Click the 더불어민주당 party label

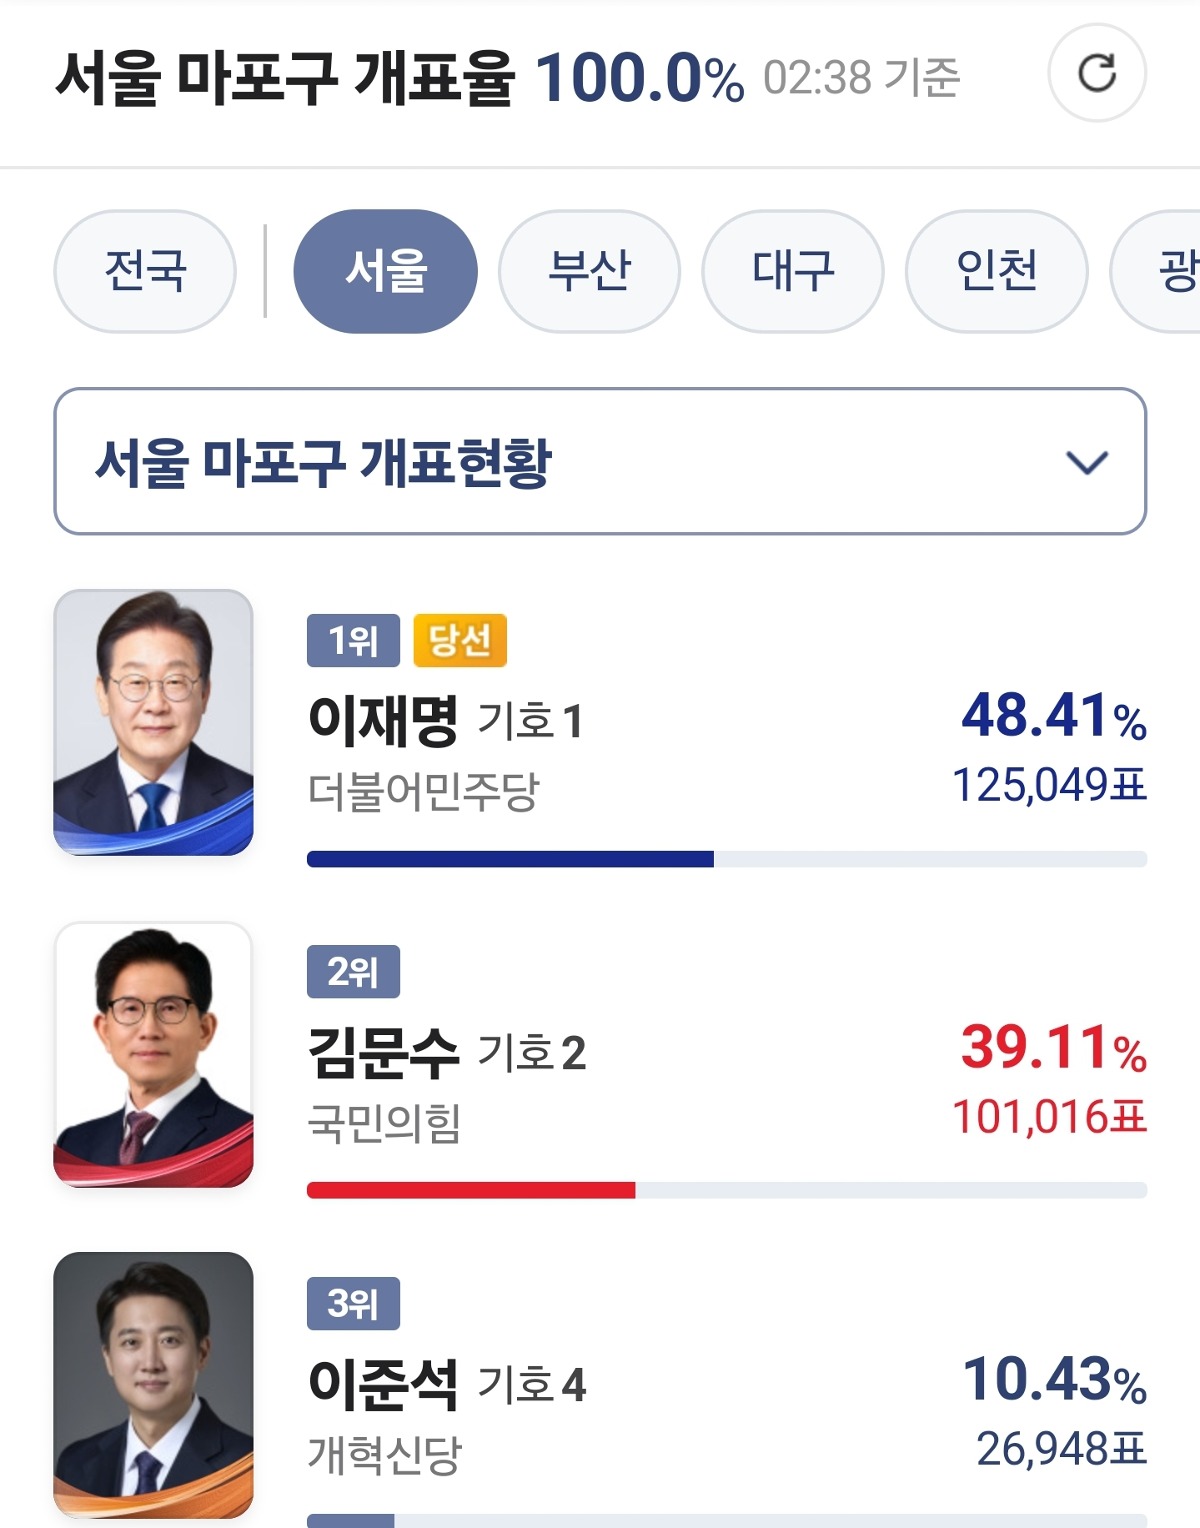pyautogui.click(x=423, y=792)
